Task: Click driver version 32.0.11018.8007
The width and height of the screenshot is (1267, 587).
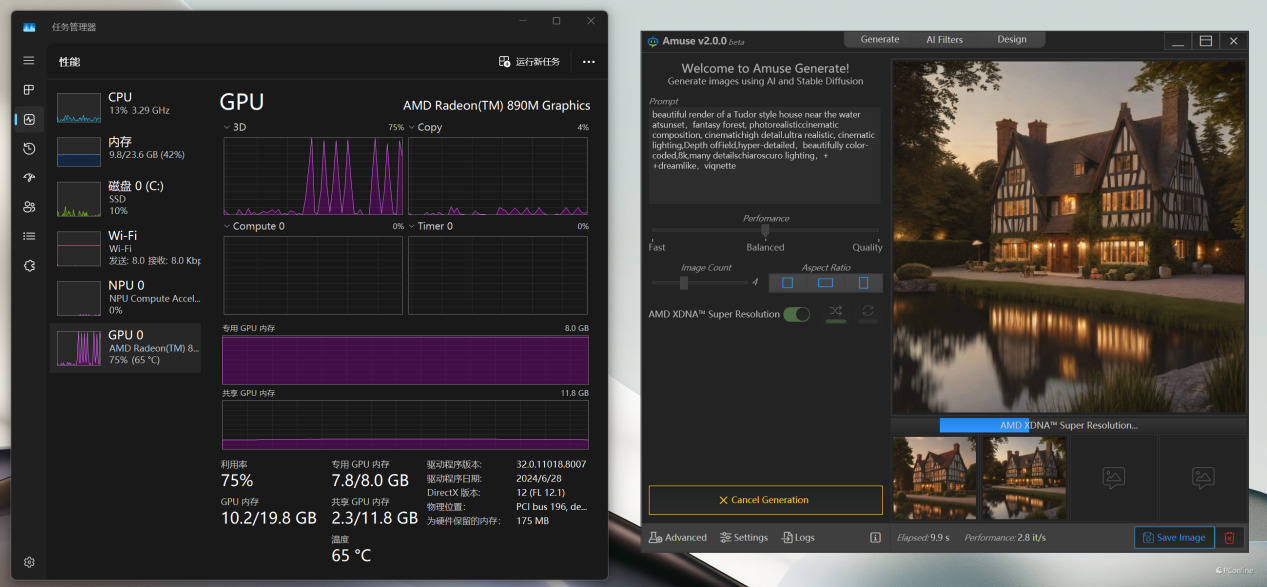Action: point(551,464)
